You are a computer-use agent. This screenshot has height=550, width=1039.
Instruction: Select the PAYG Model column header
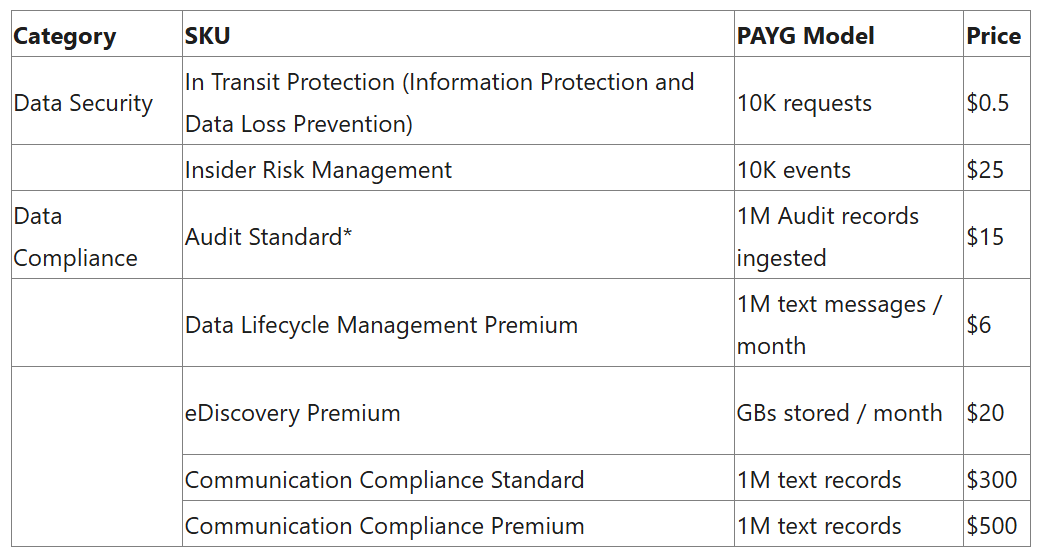(x=805, y=37)
